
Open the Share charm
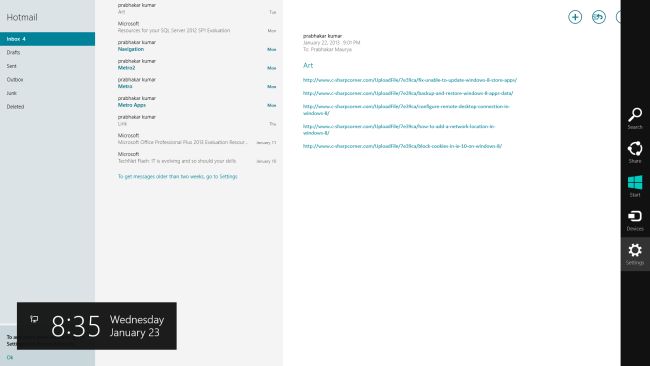tap(635, 152)
